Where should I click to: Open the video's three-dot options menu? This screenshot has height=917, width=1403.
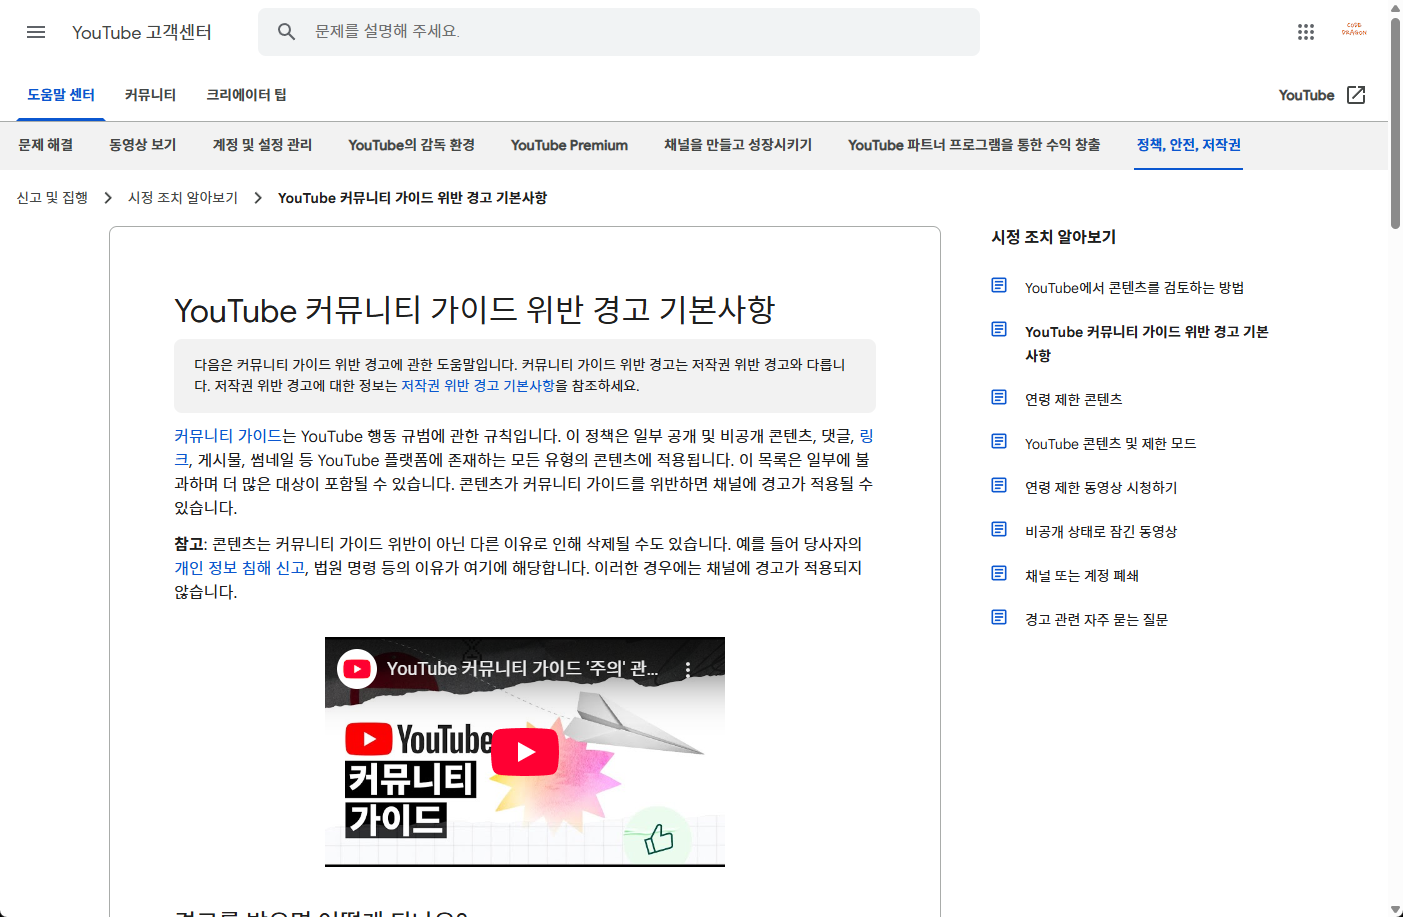[688, 669]
